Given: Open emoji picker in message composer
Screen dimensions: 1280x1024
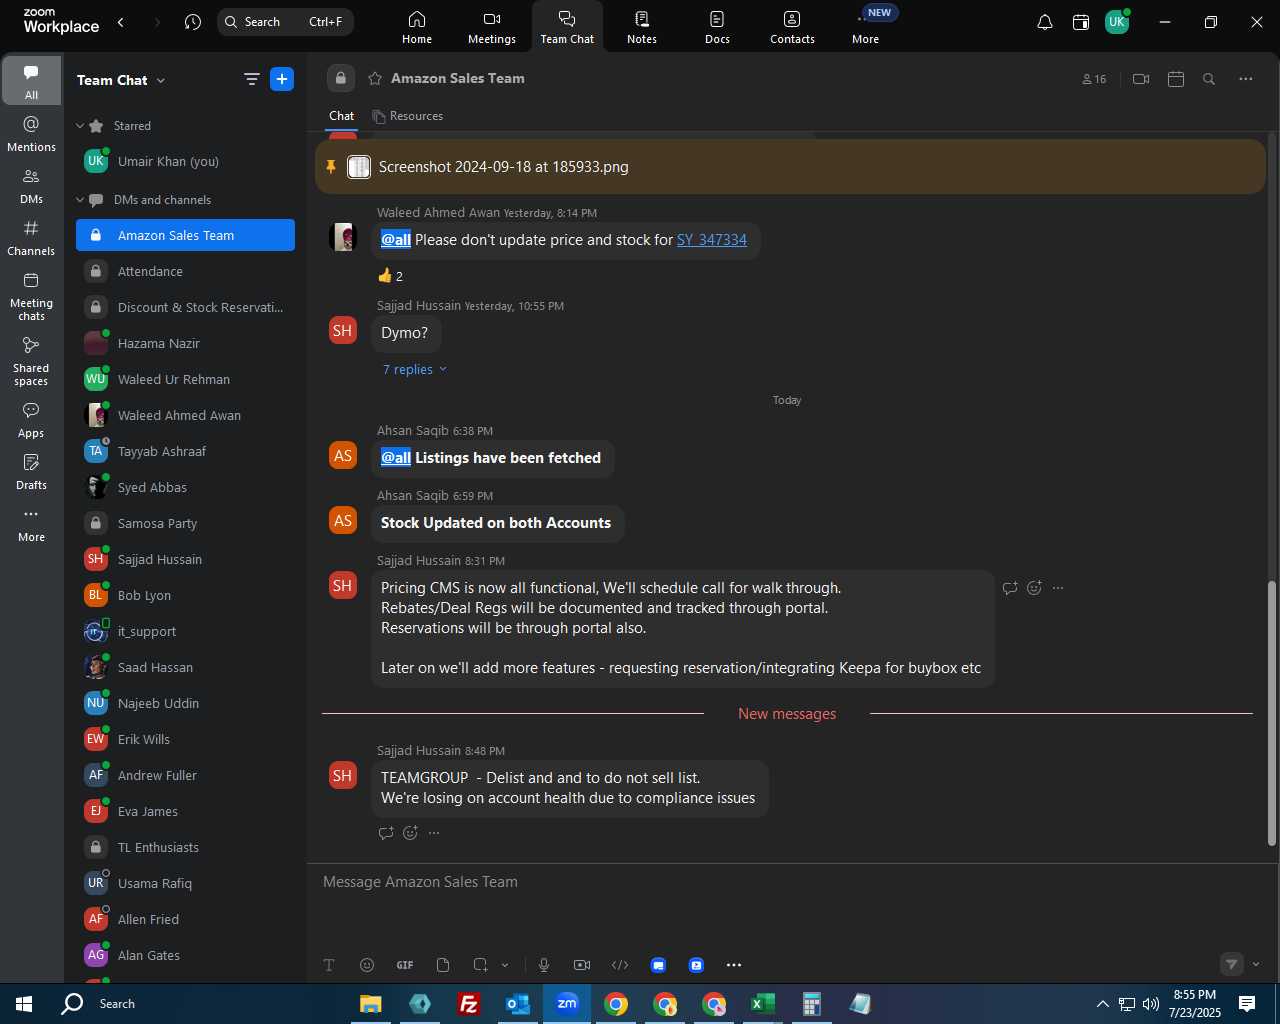Looking at the screenshot, I should [367, 965].
